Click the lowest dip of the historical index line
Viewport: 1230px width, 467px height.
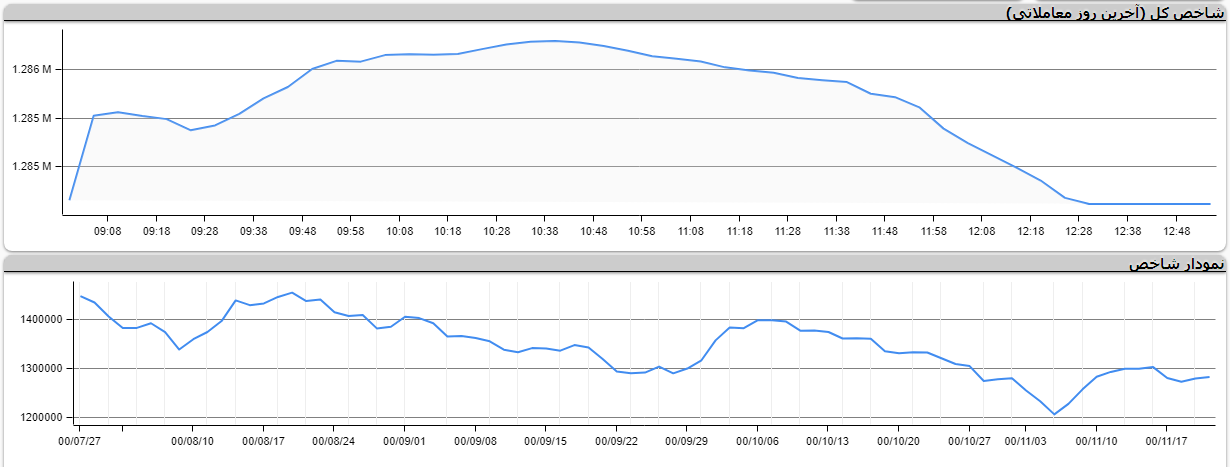[1054, 414]
